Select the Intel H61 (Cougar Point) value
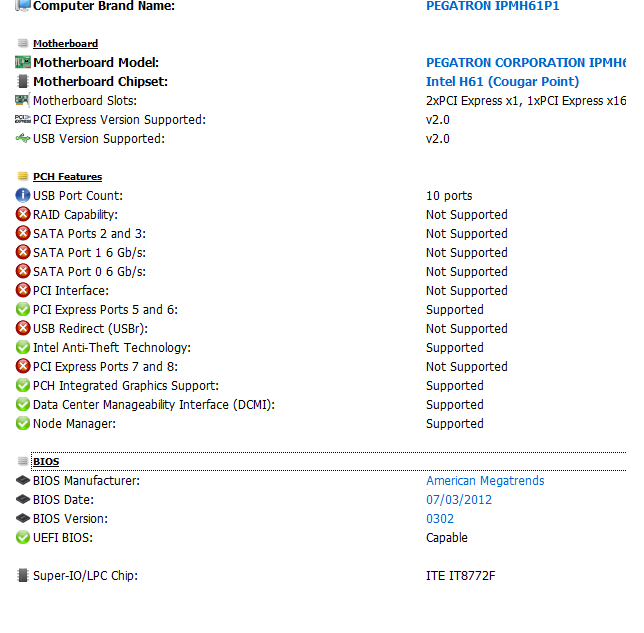 pyautogui.click(x=502, y=82)
